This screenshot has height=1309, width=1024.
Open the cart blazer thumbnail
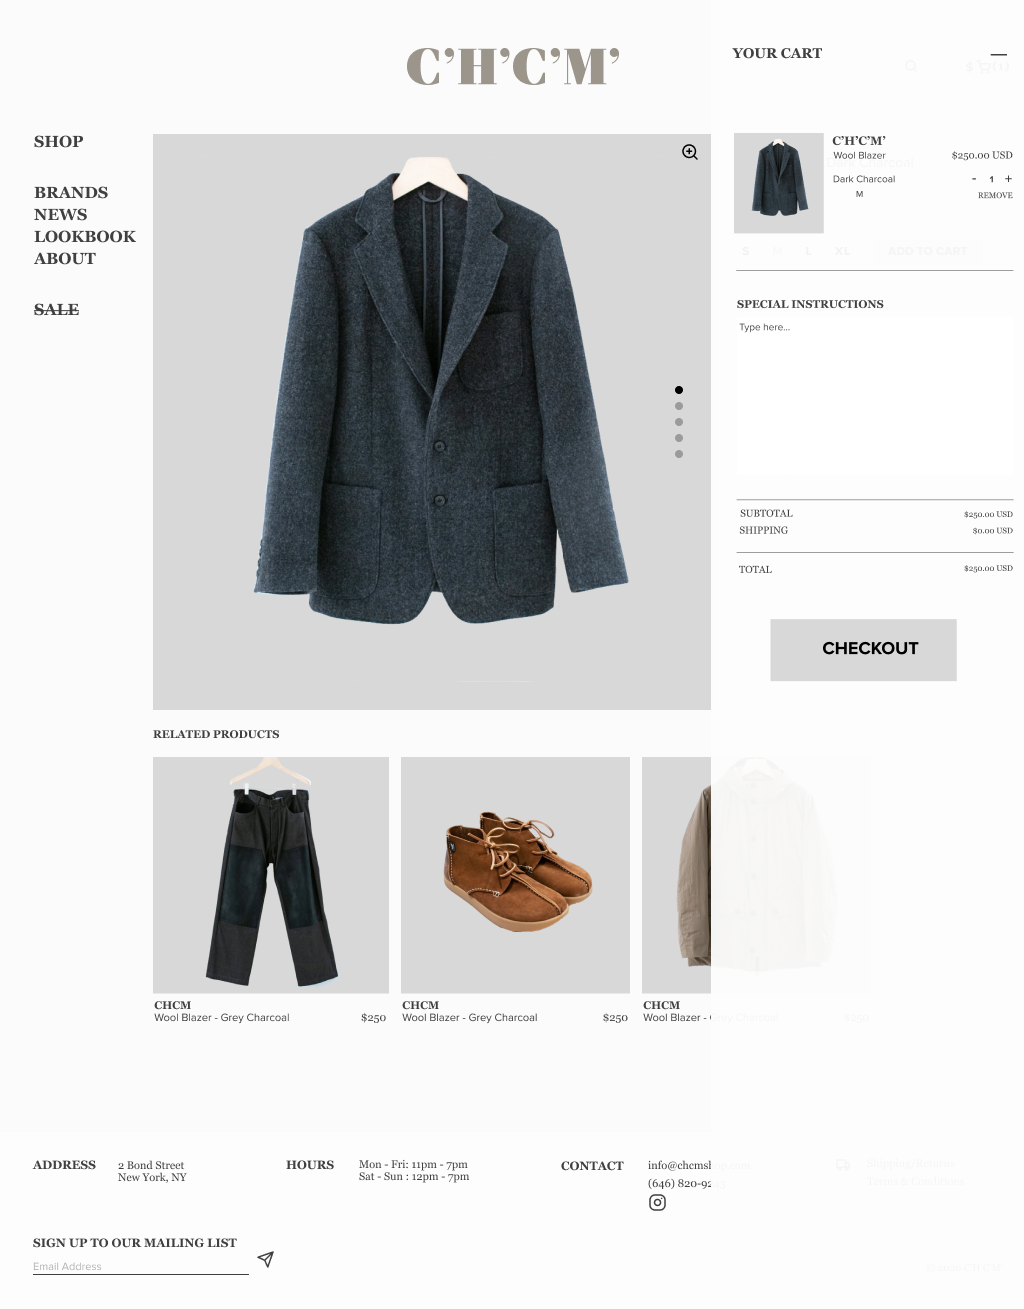click(x=779, y=183)
